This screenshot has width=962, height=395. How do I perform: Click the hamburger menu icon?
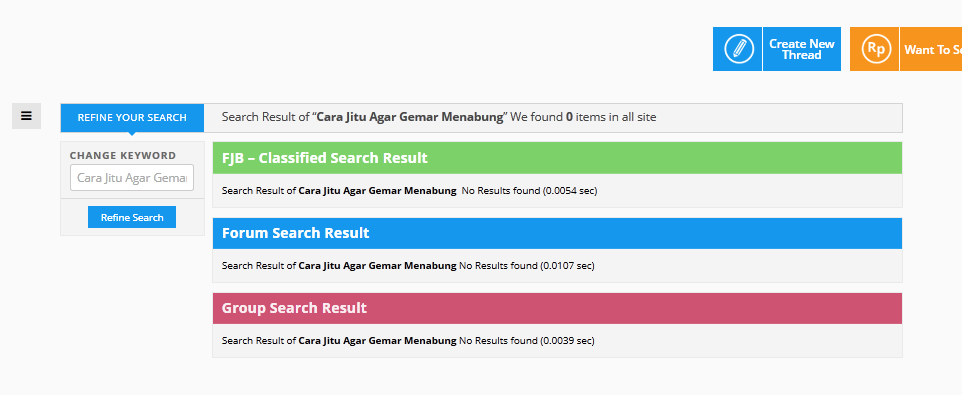[26, 116]
